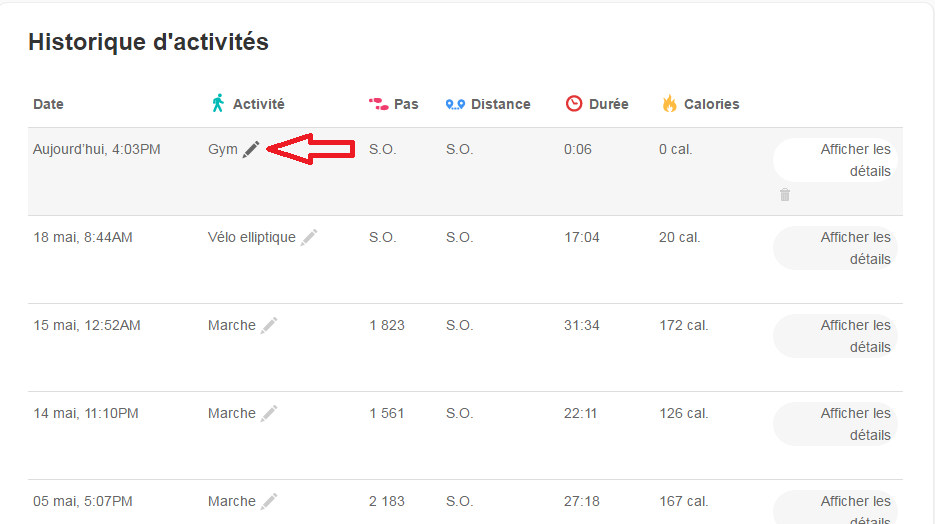Click the footsteps Pas column icon
The width and height of the screenshot is (935, 524).
378,103
